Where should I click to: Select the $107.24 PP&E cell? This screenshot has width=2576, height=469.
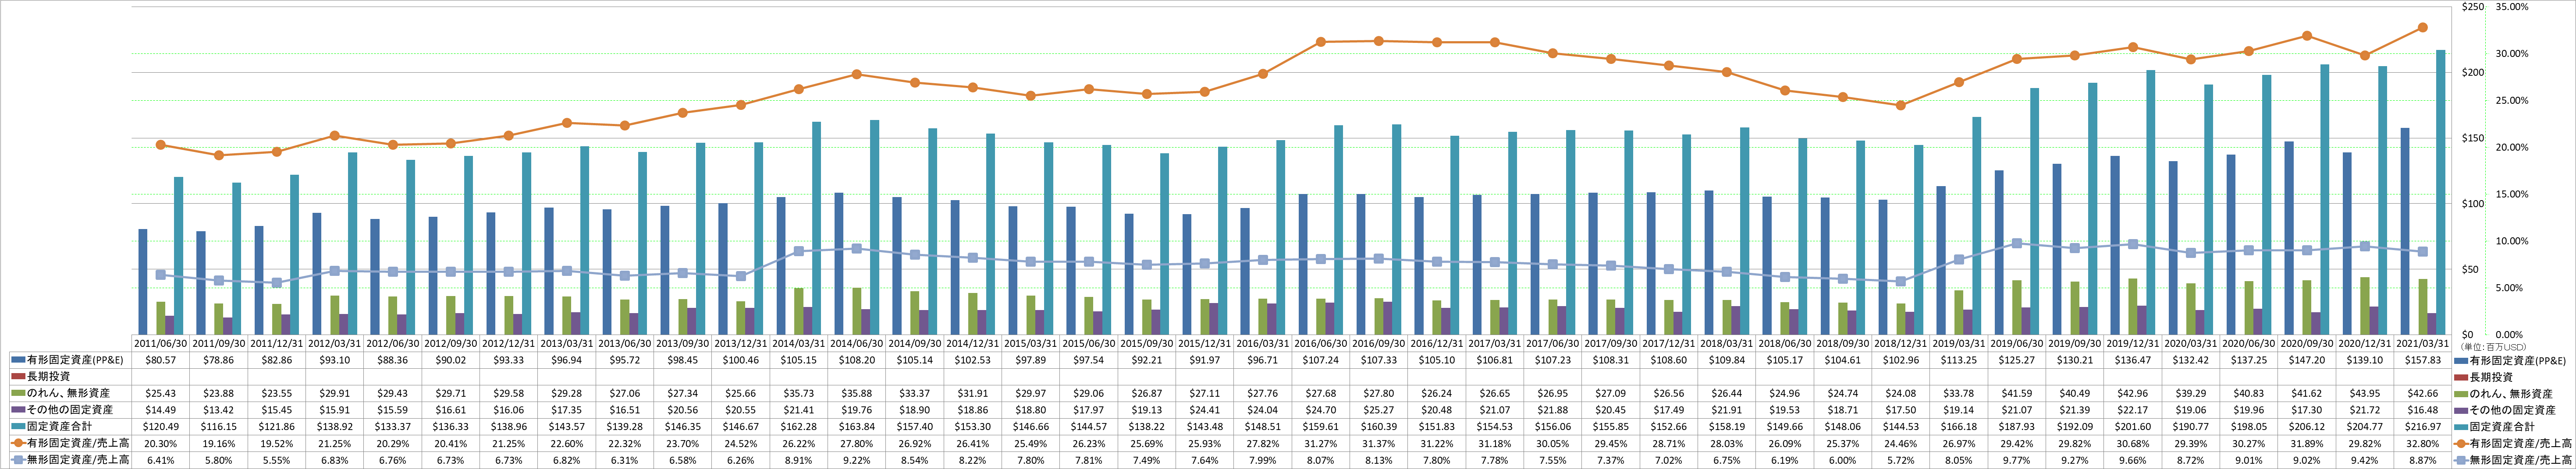1321,359
